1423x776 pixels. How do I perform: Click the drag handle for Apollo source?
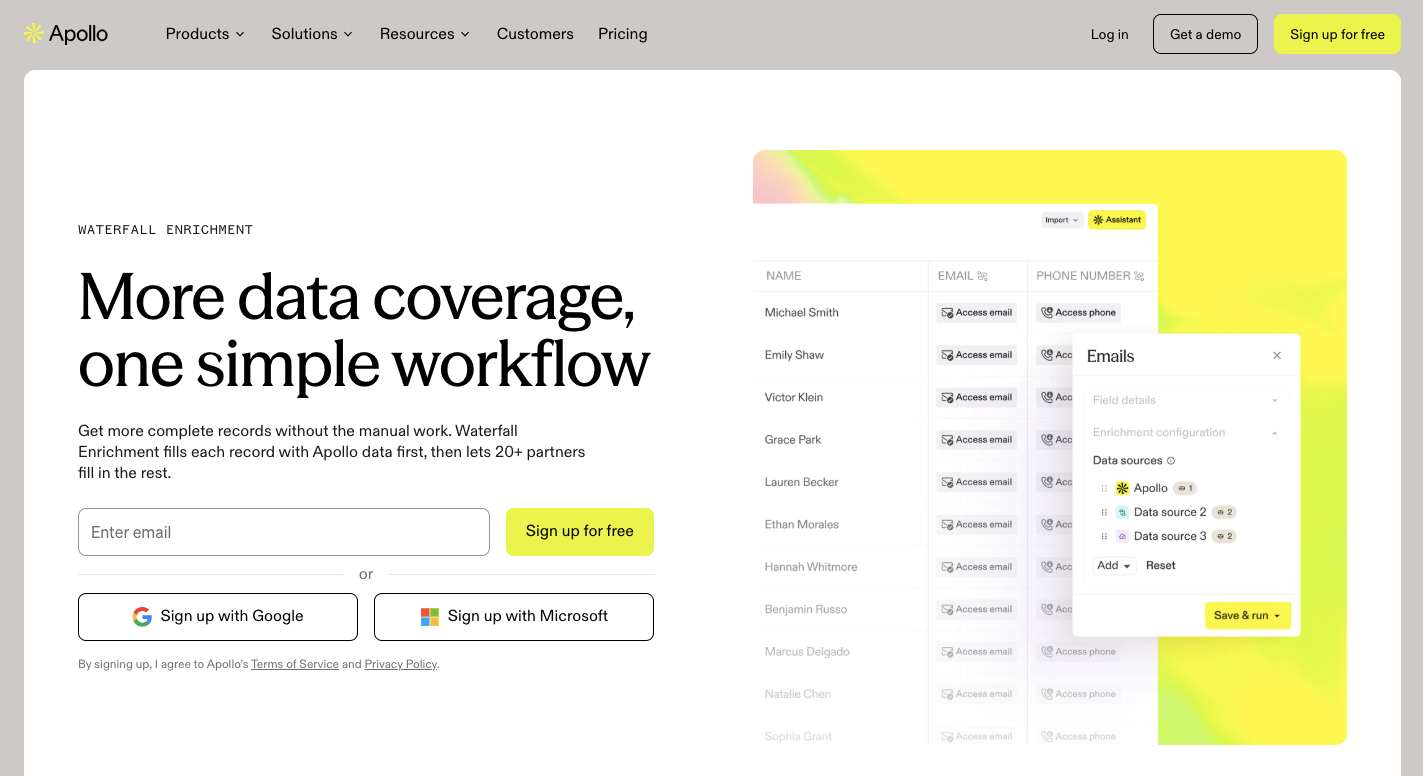[1104, 488]
